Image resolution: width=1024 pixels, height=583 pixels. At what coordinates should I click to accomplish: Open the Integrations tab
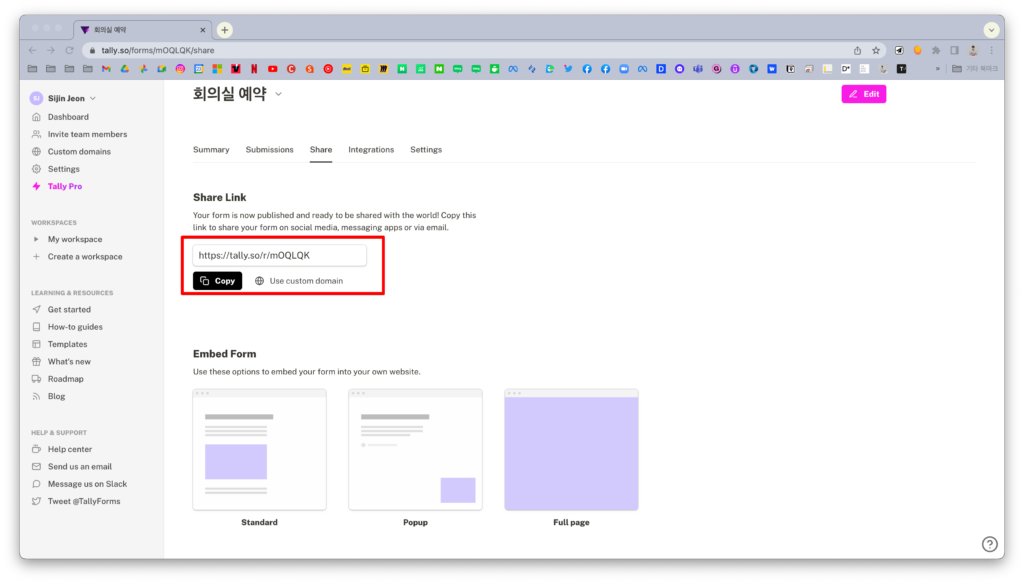(371, 149)
